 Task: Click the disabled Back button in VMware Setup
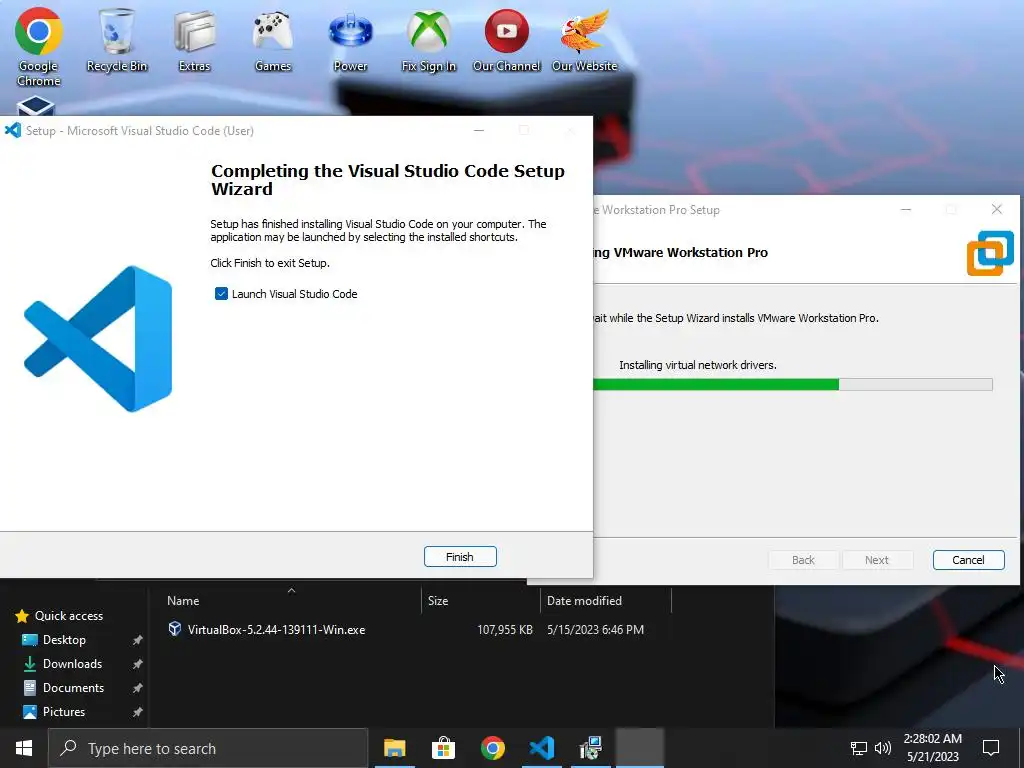pyautogui.click(x=803, y=560)
